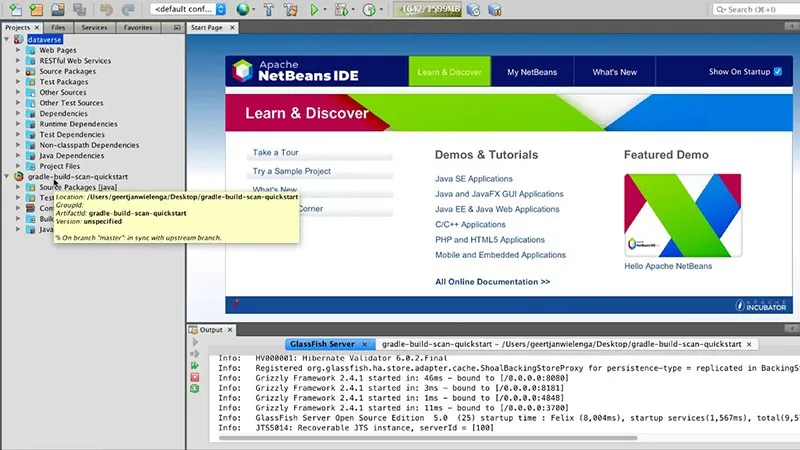
Task: Click the Redo arrow icon
Action: [128, 9]
